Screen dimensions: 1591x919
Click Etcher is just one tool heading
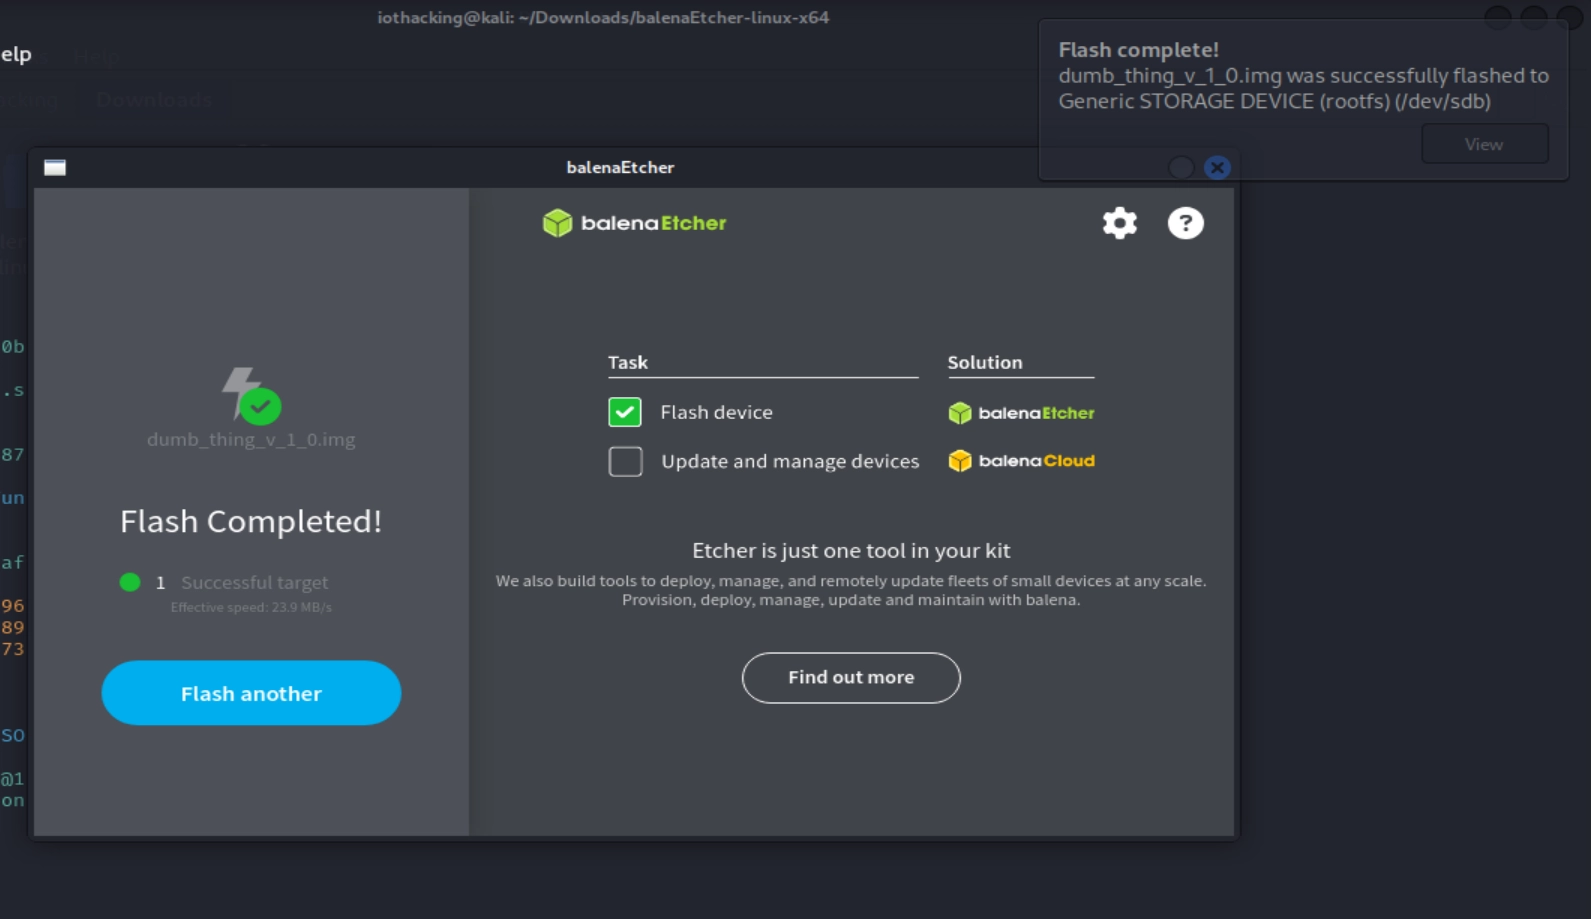pos(851,550)
